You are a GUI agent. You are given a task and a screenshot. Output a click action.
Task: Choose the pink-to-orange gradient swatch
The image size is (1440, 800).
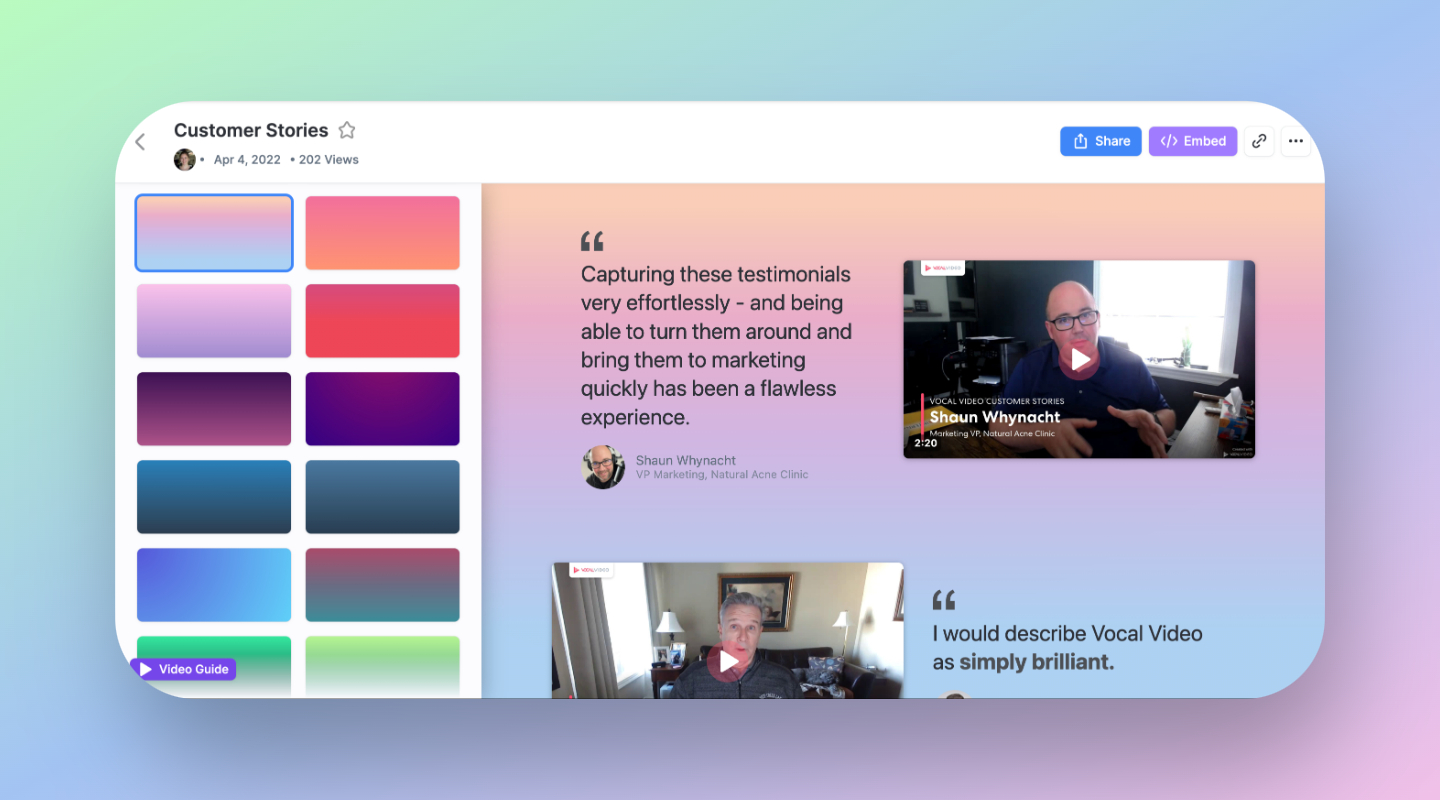click(382, 233)
